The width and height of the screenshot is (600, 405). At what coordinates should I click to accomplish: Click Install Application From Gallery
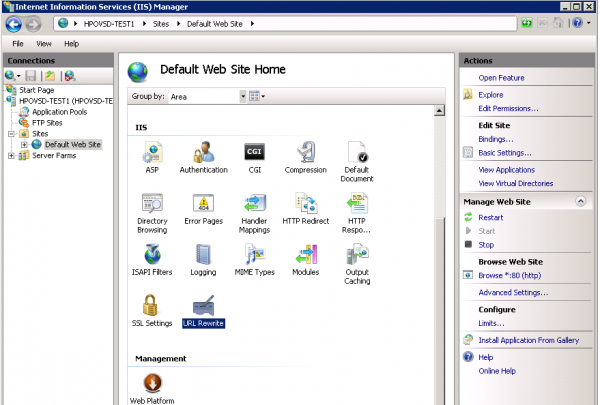click(528, 340)
